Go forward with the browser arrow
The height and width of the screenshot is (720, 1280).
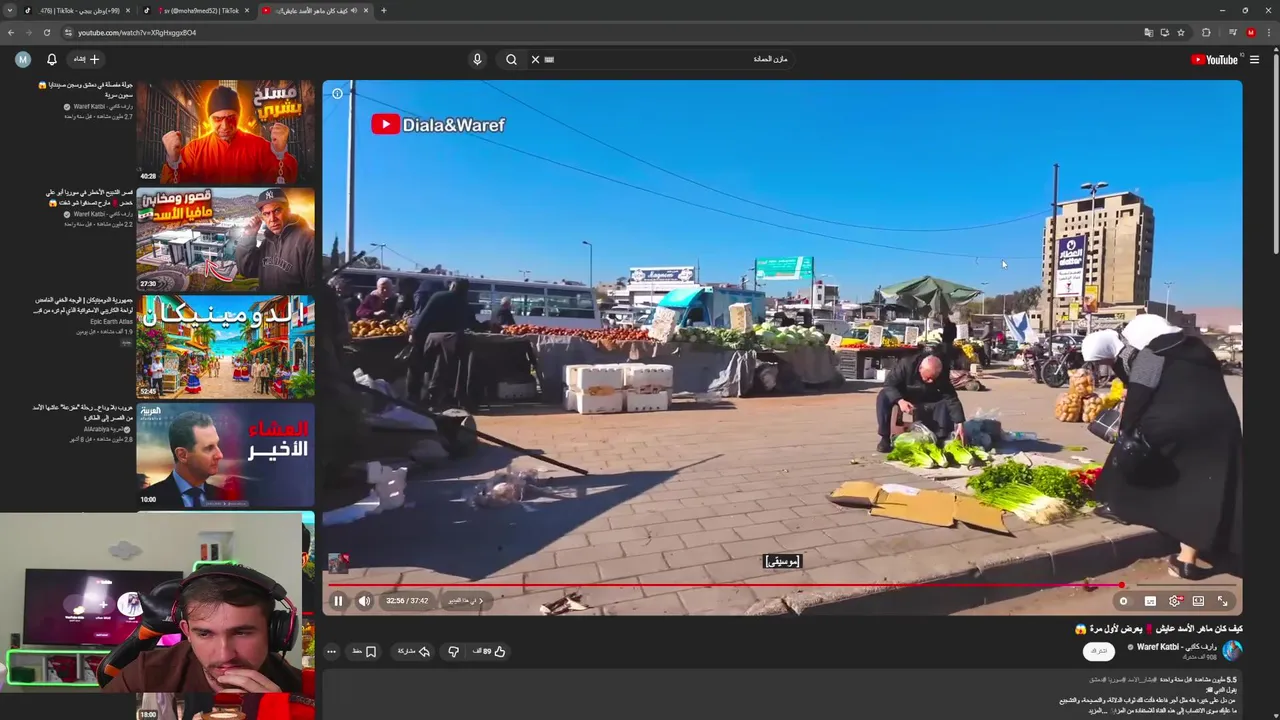tap(29, 32)
